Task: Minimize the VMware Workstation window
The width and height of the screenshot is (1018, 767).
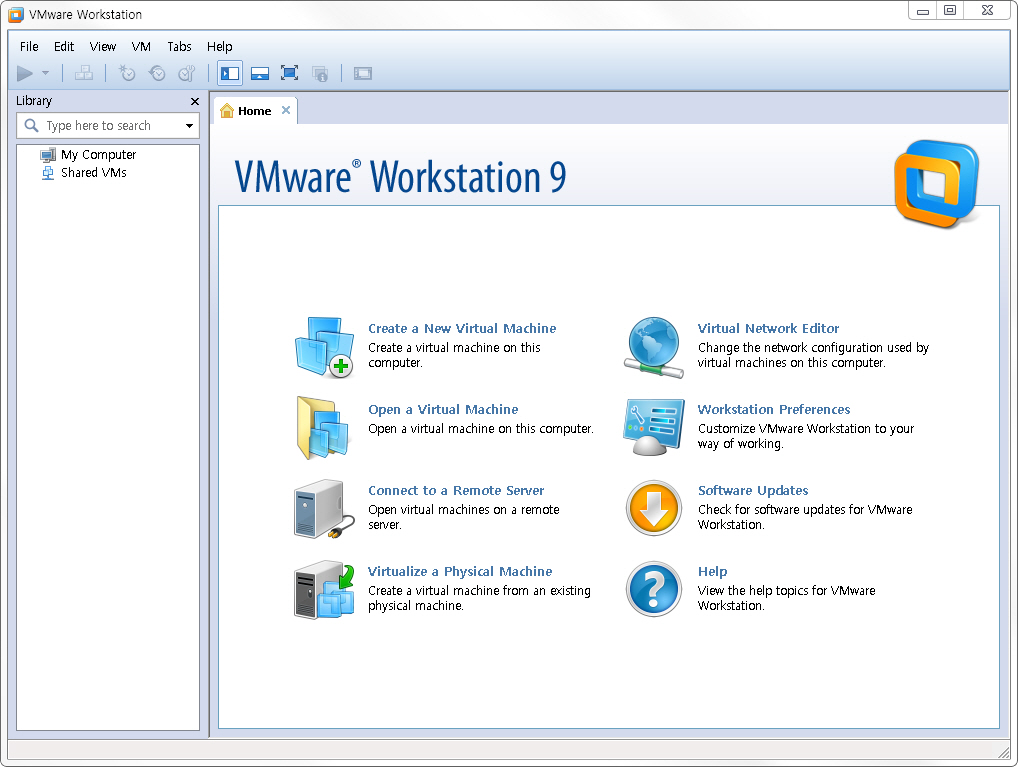Action: tap(923, 10)
